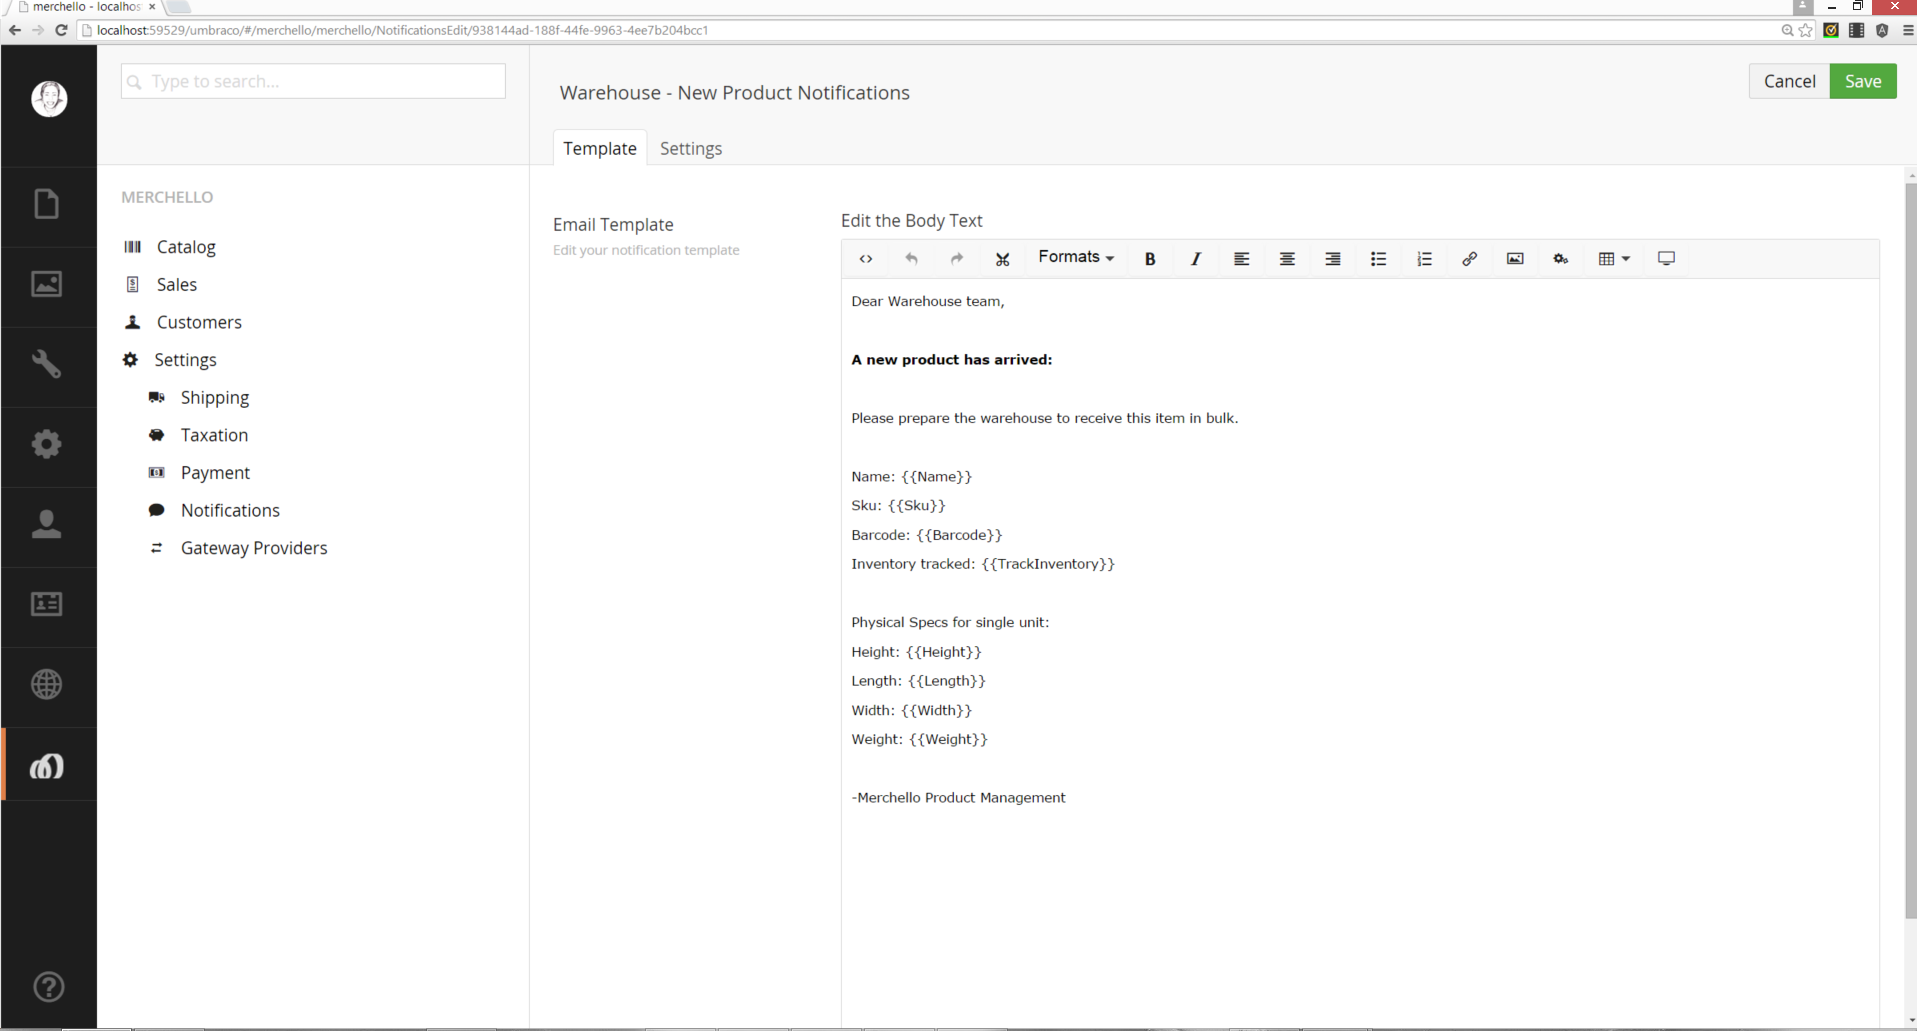
Task: Click the 'Barcode: {{Barcode}}' line
Action: click(926, 535)
